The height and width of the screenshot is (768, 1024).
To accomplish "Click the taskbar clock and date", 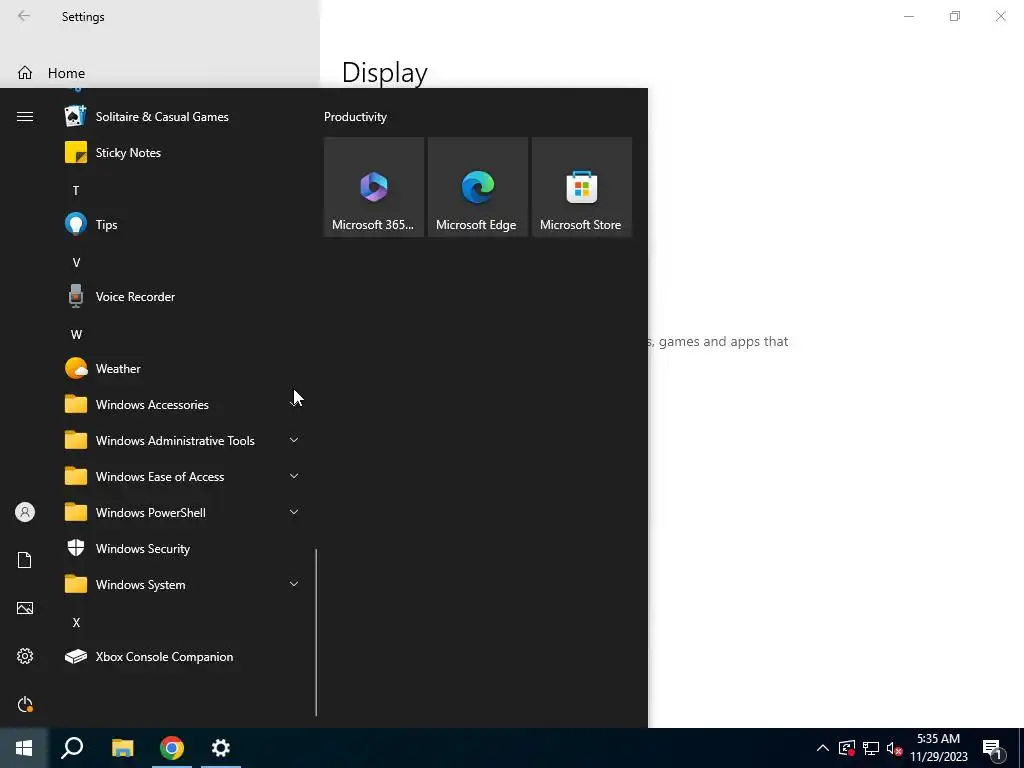I will coord(938,748).
